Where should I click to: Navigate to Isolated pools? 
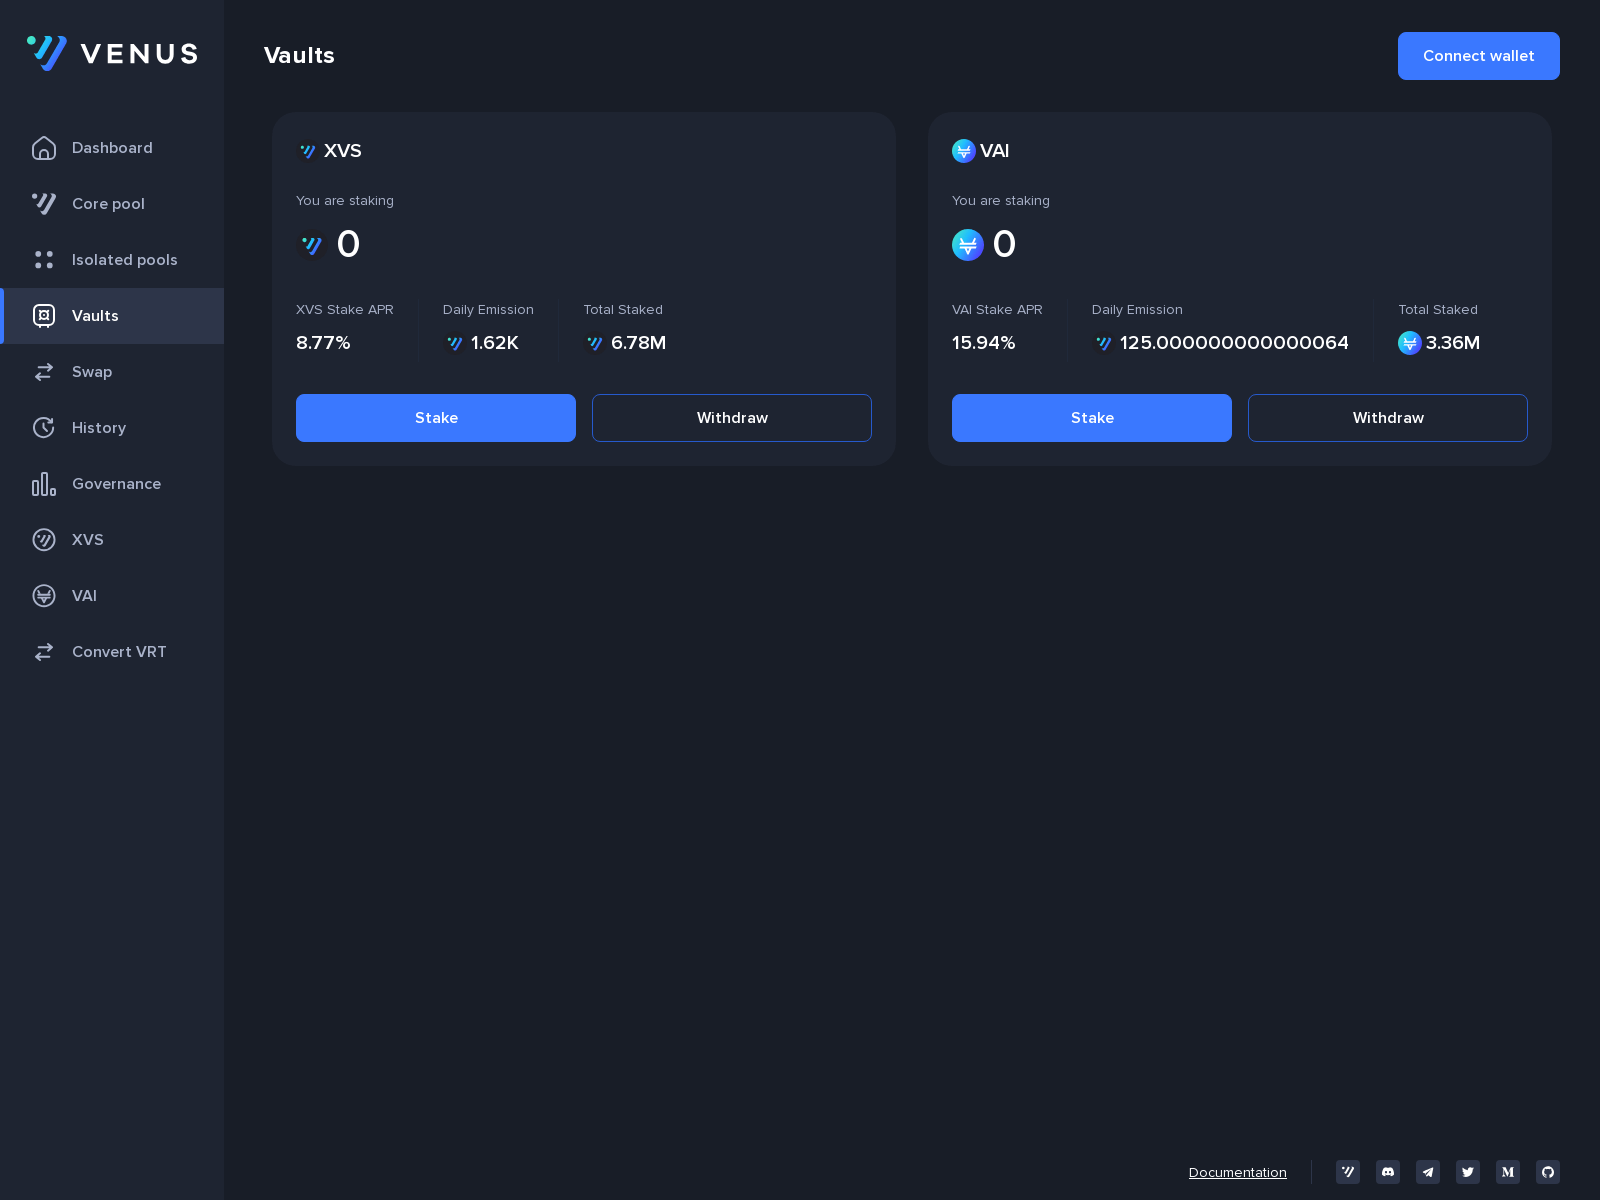coord(112,260)
